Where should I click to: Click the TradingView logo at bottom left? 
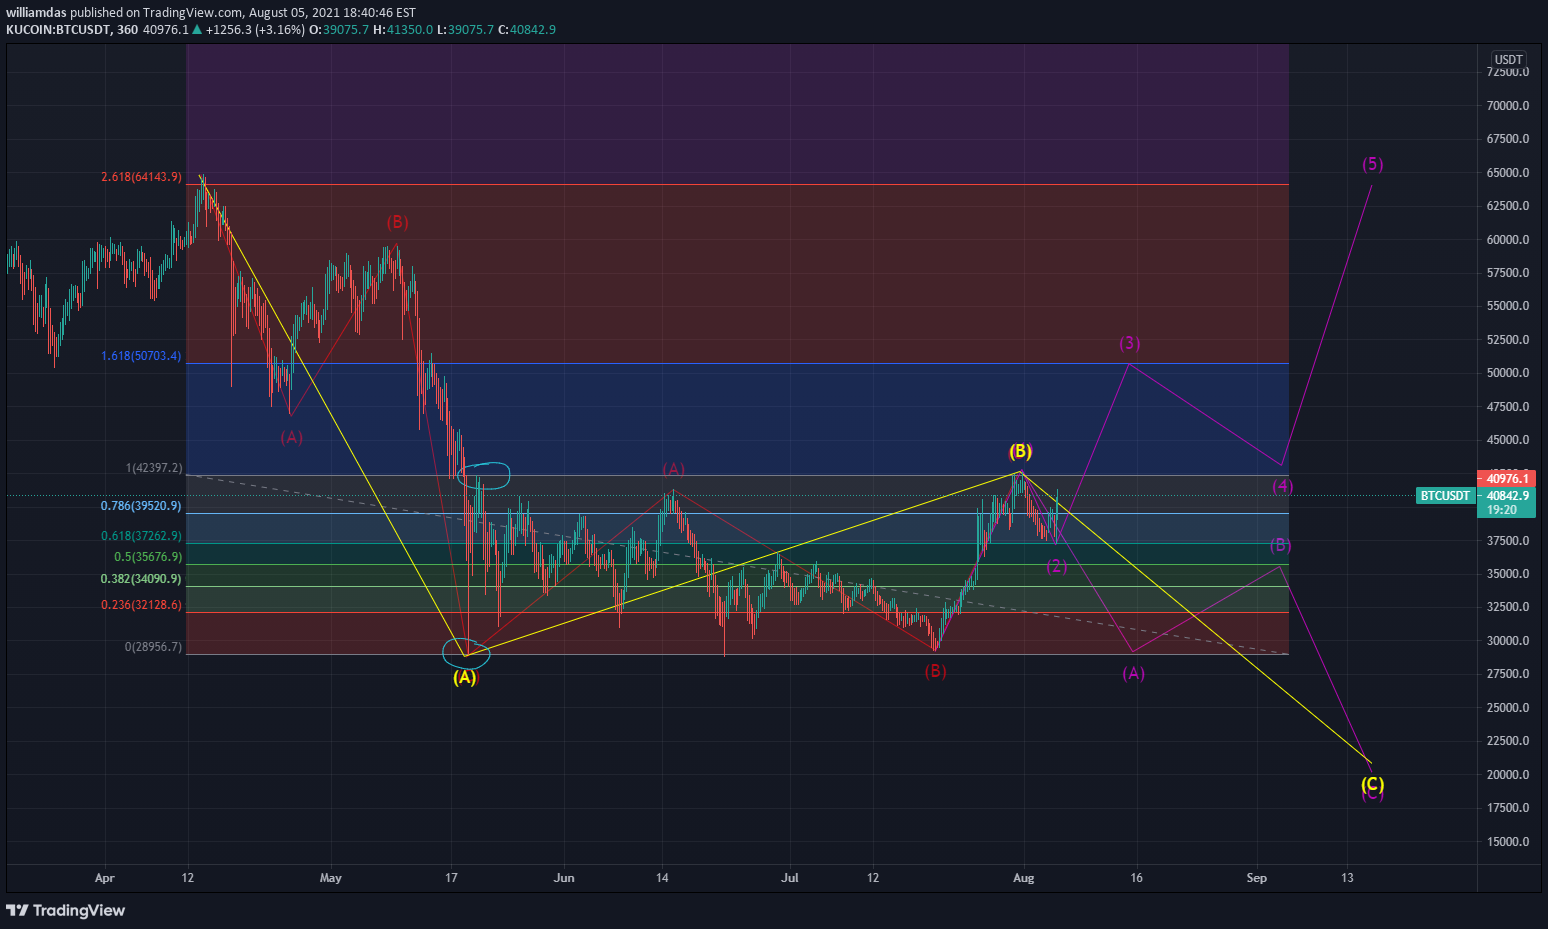pos(66,910)
